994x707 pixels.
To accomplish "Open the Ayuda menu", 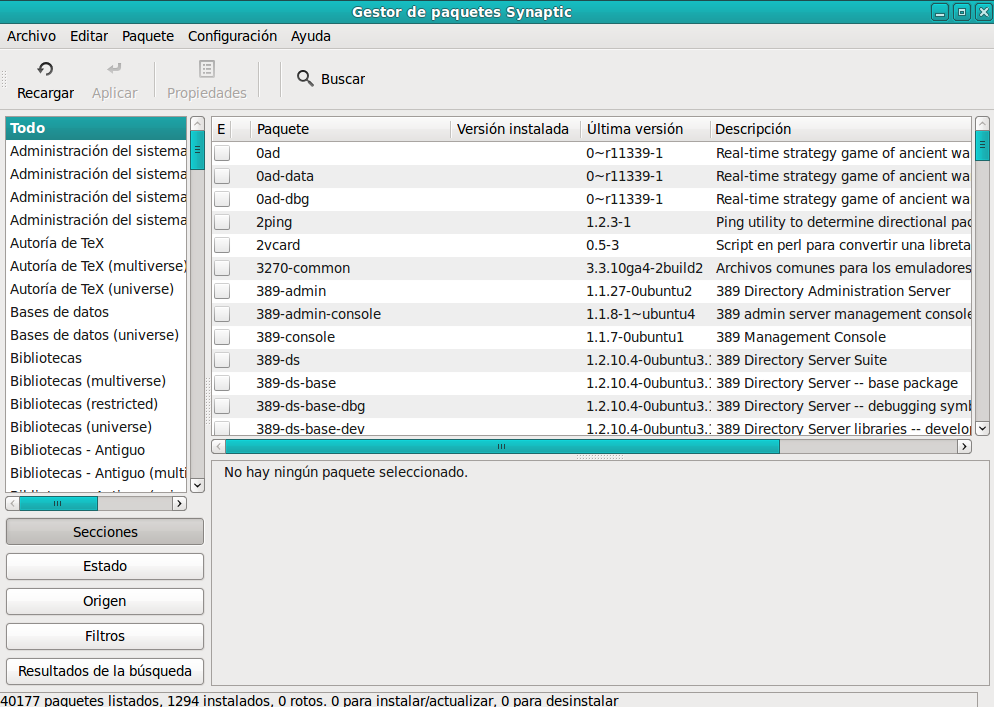I will [x=311, y=36].
